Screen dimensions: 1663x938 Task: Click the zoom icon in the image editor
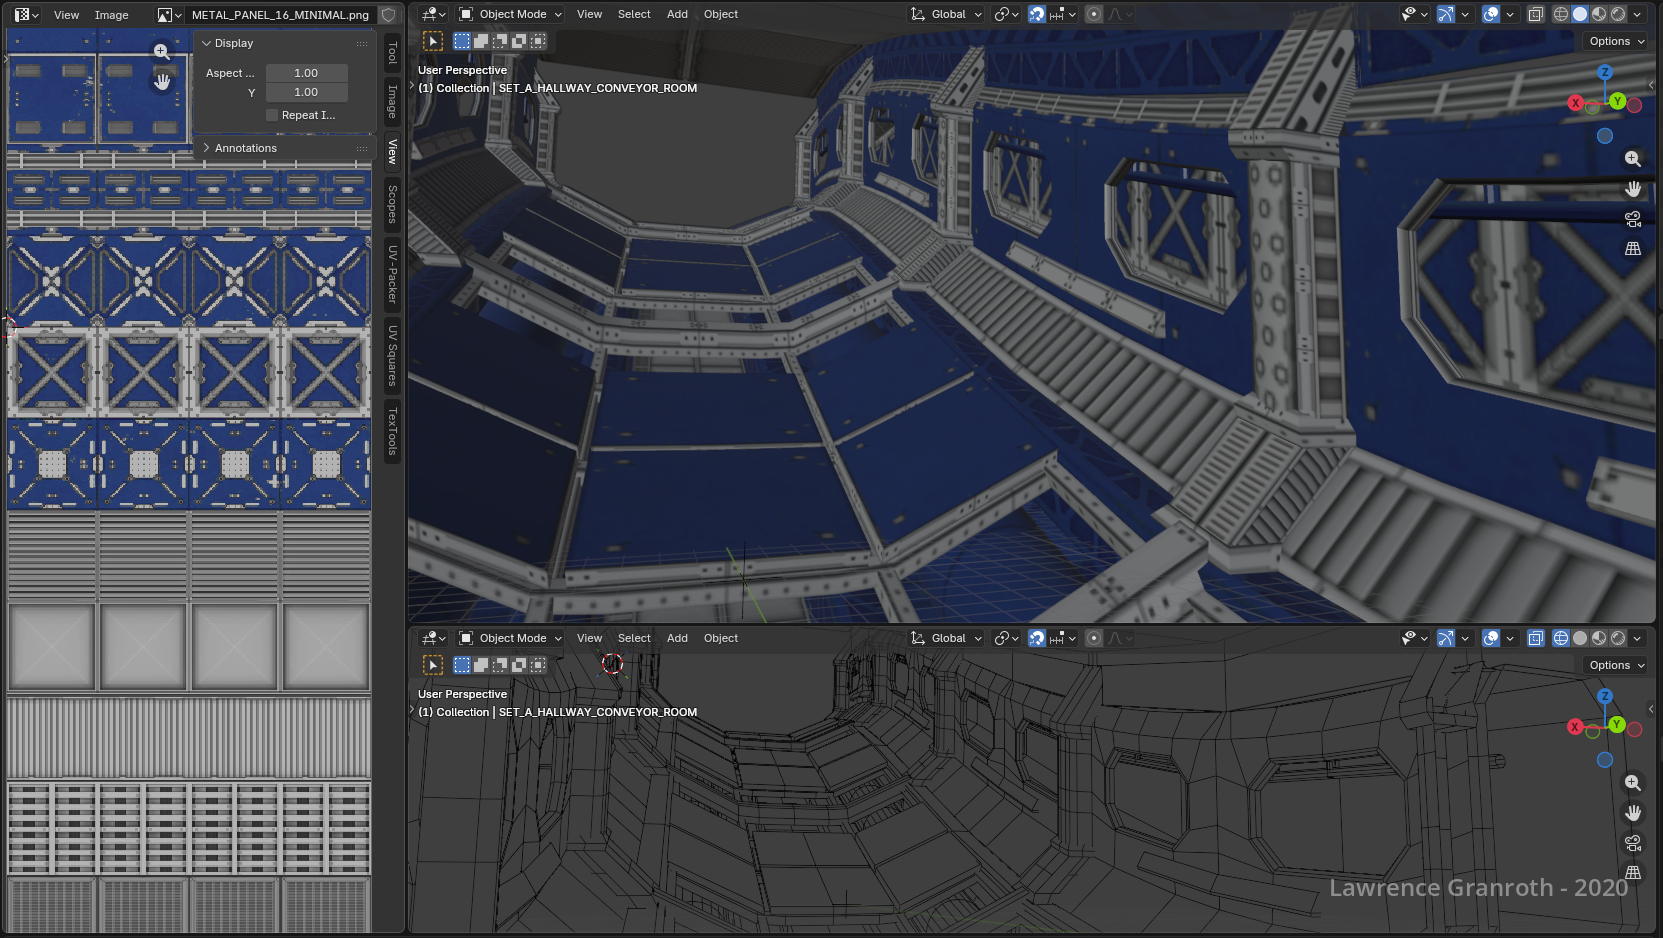(x=161, y=51)
